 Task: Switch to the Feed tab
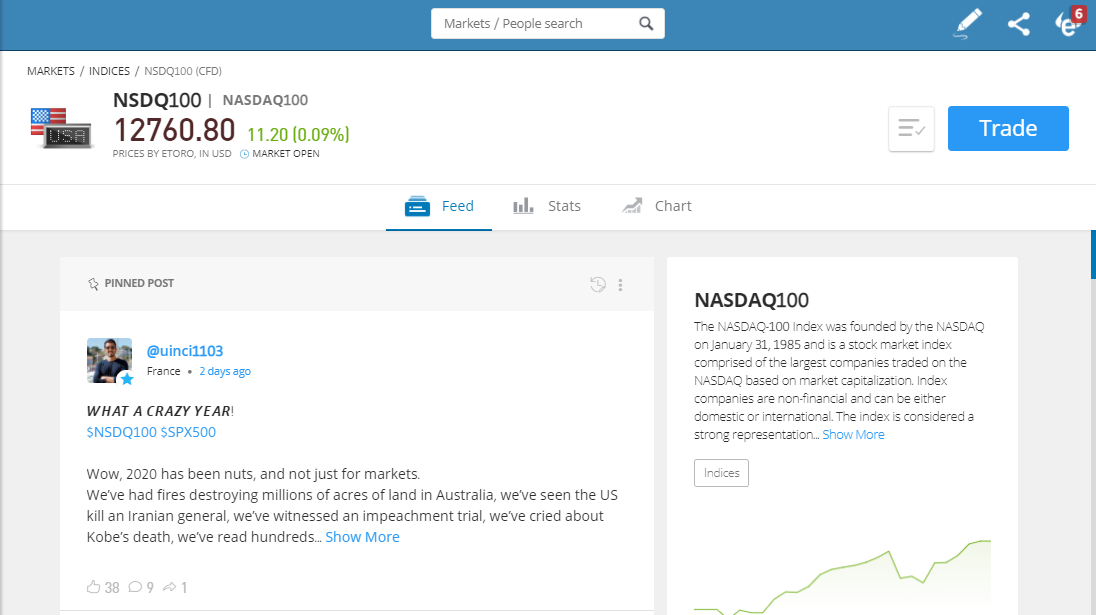(x=439, y=206)
